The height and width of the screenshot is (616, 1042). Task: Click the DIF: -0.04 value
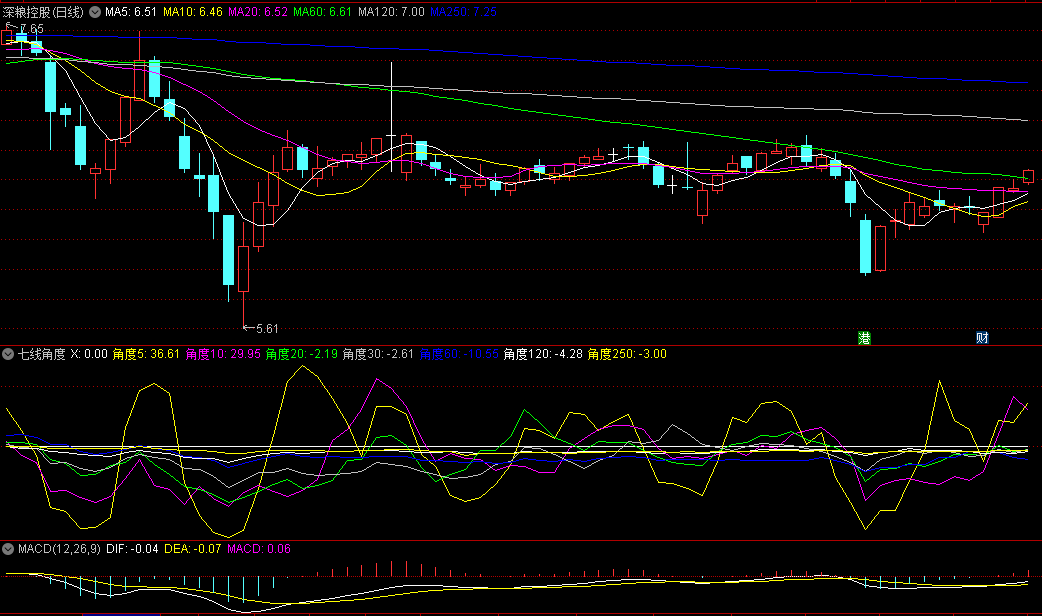click(x=132, y=549)
